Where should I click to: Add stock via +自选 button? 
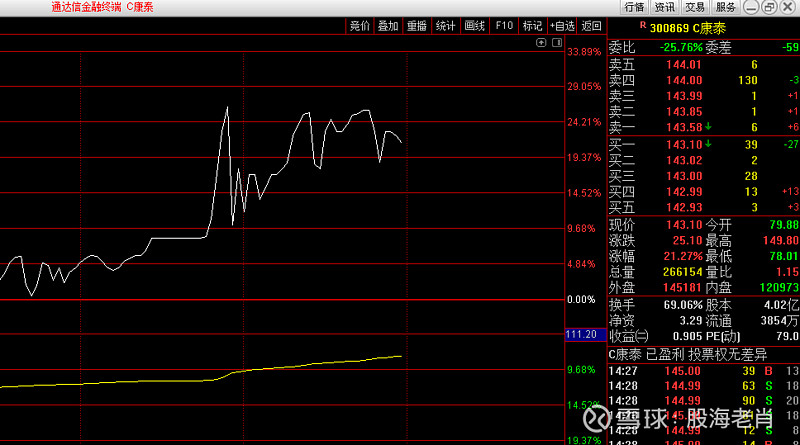pos(562,26)
